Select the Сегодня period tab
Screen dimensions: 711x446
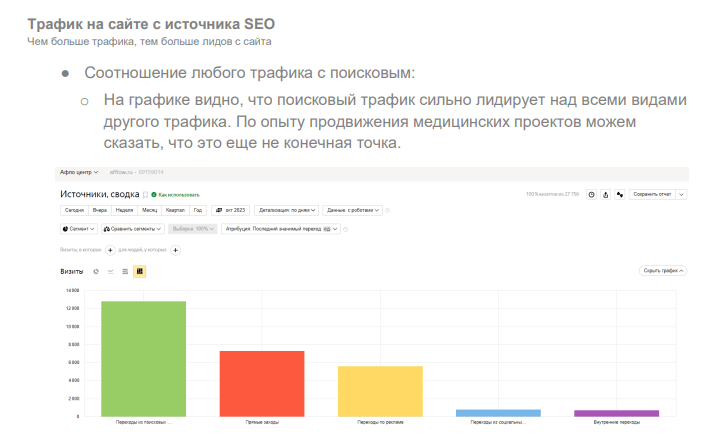click(x=74, y=210)
